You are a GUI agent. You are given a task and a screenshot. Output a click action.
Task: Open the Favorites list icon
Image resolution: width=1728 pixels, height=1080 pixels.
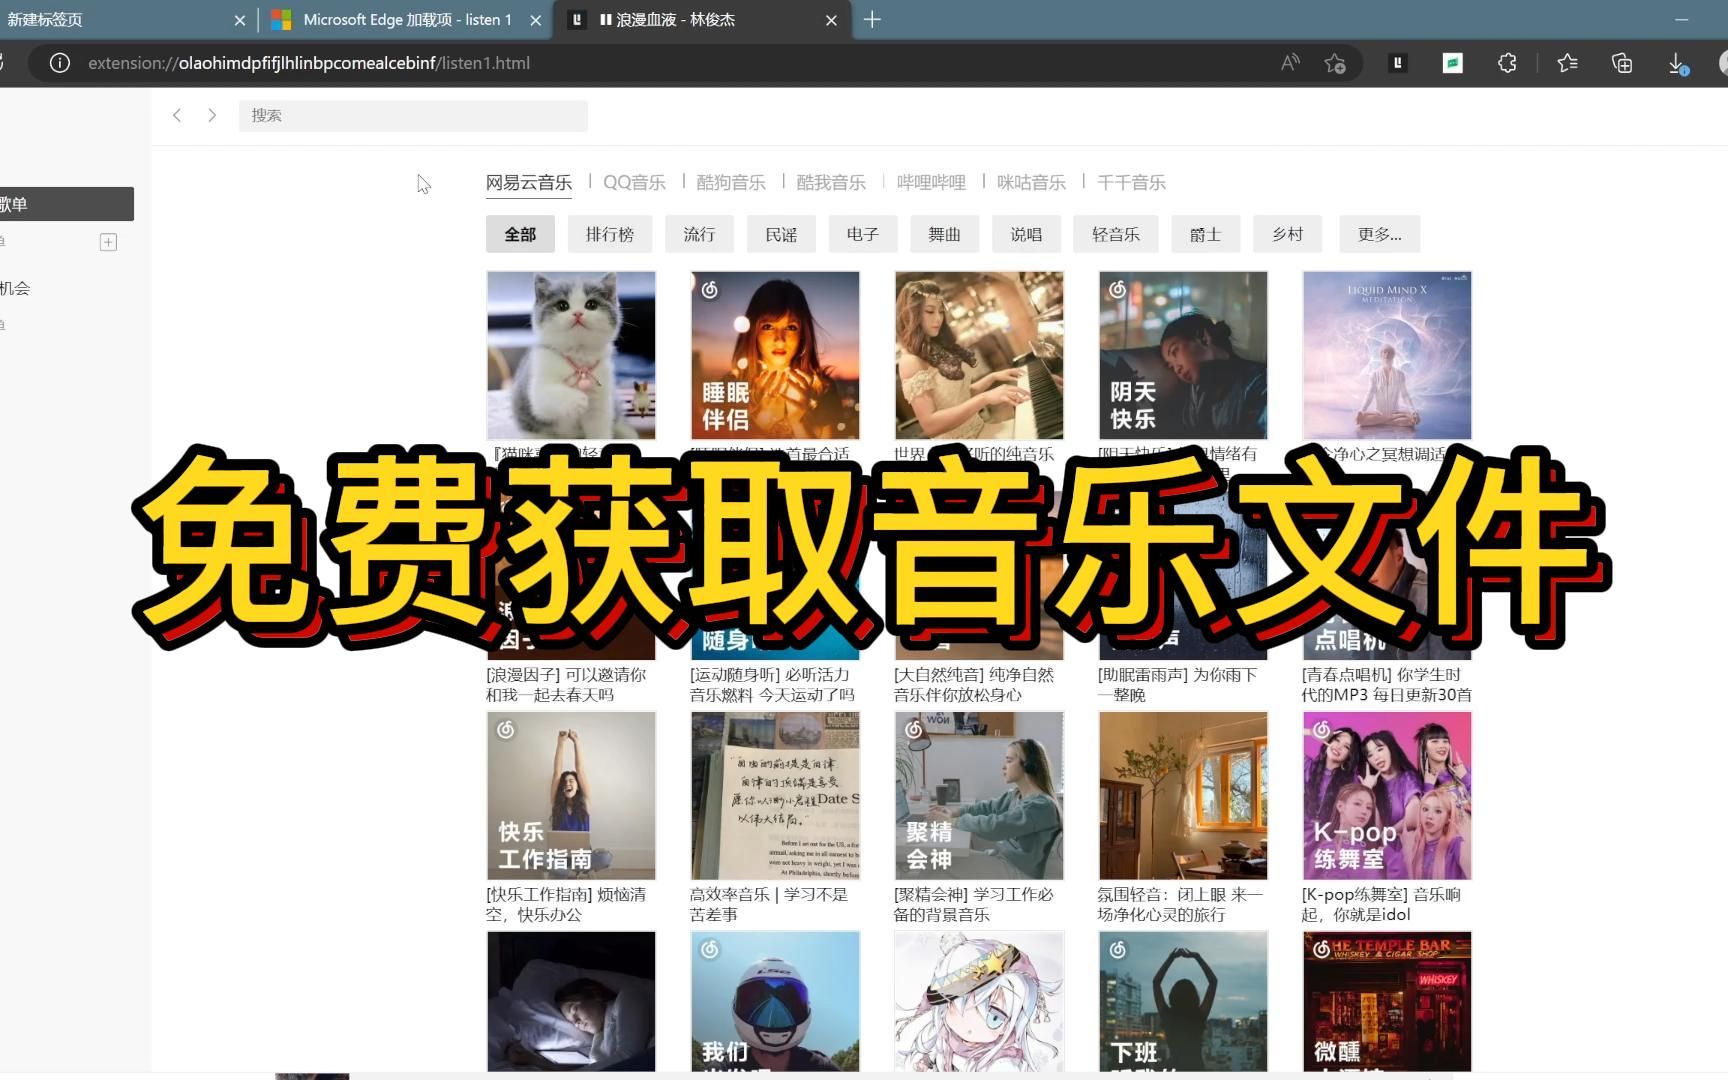tap(1567, 63)
